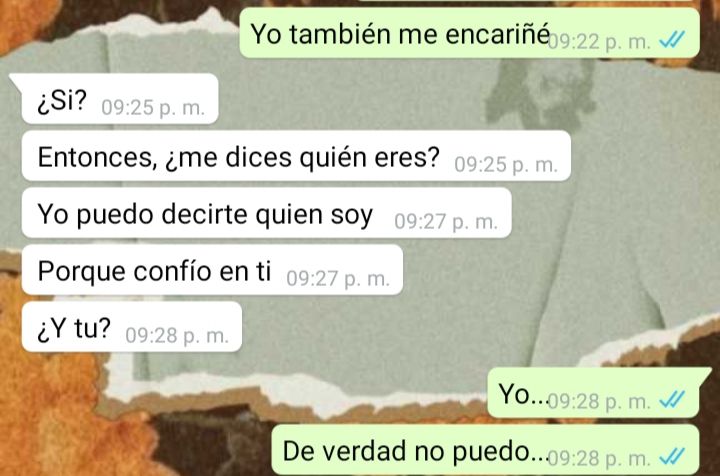Tap the "Yo también me encariñé" sent message
This screenshot has height=476, width=720.
coord(469,33)
